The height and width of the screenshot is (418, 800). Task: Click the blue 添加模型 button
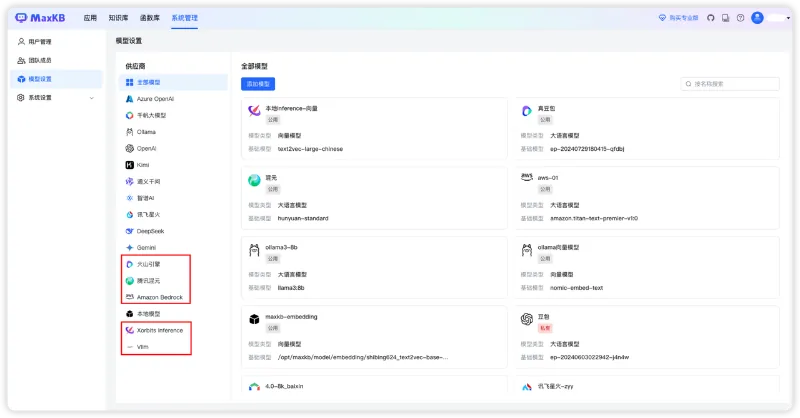(258, 84)
